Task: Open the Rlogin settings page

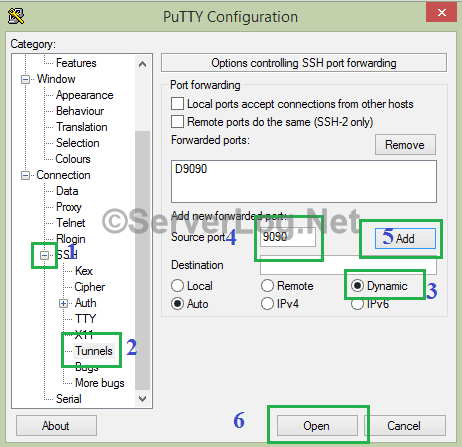Action: [x=71, y=239]
